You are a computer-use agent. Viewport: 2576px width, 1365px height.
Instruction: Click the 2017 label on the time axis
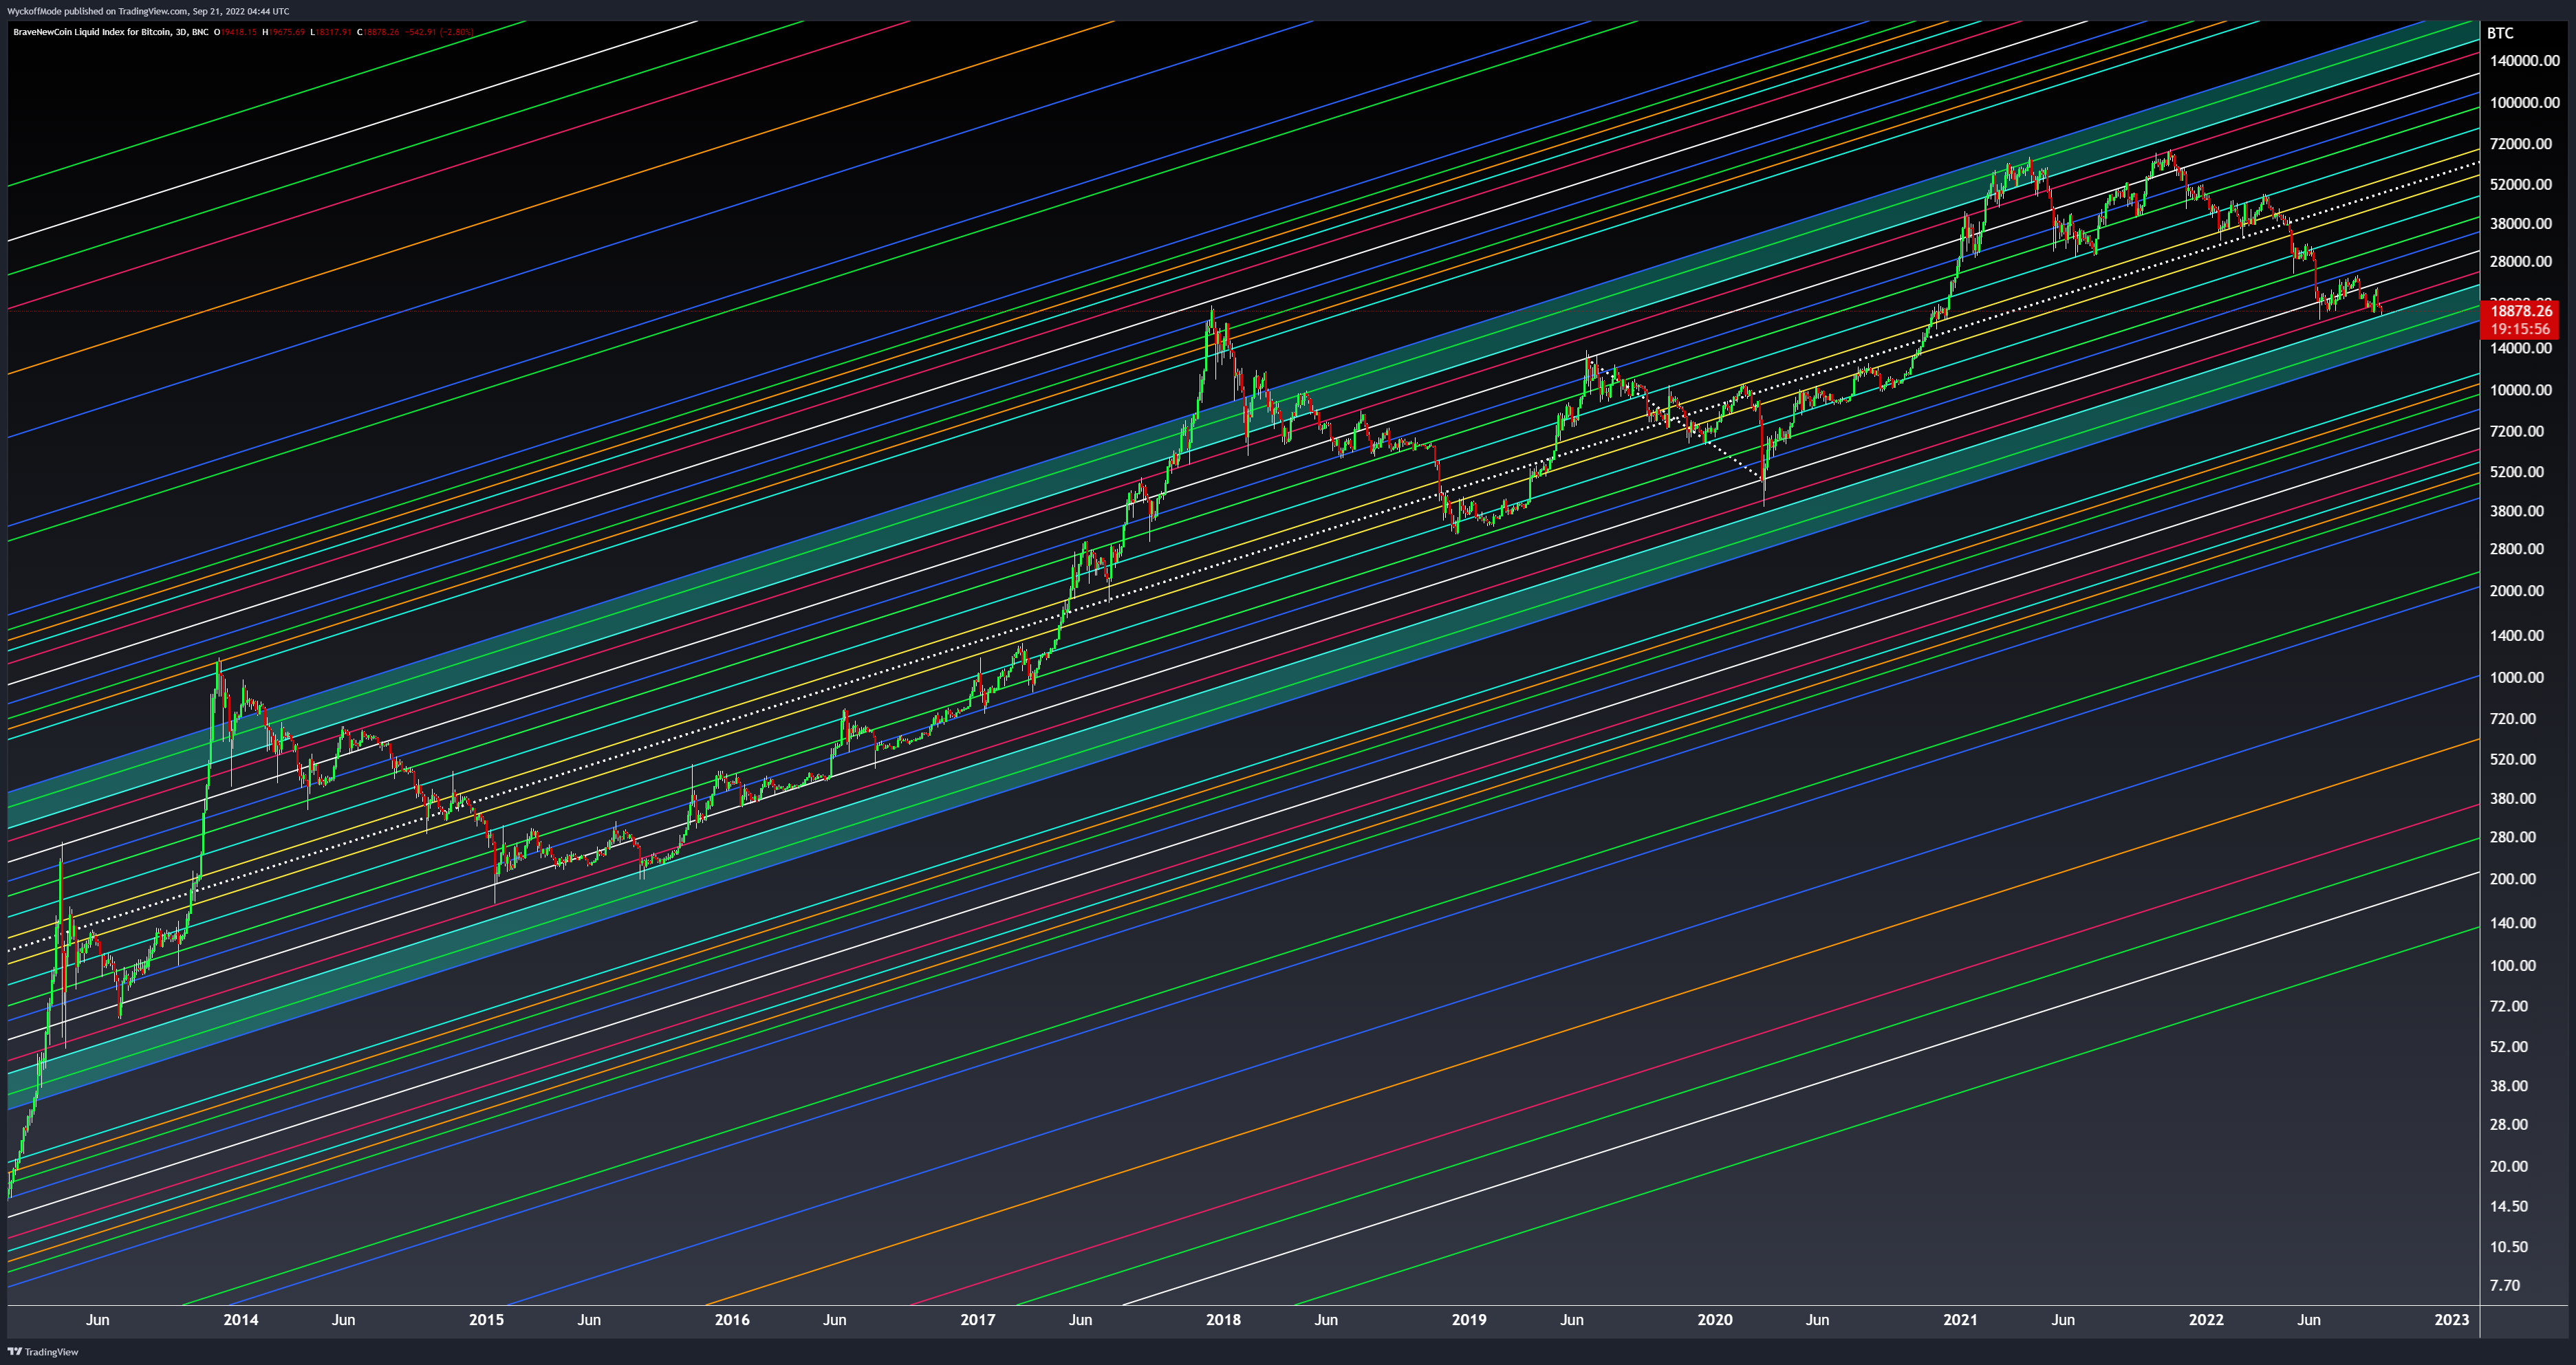[x=978, y=1319]
